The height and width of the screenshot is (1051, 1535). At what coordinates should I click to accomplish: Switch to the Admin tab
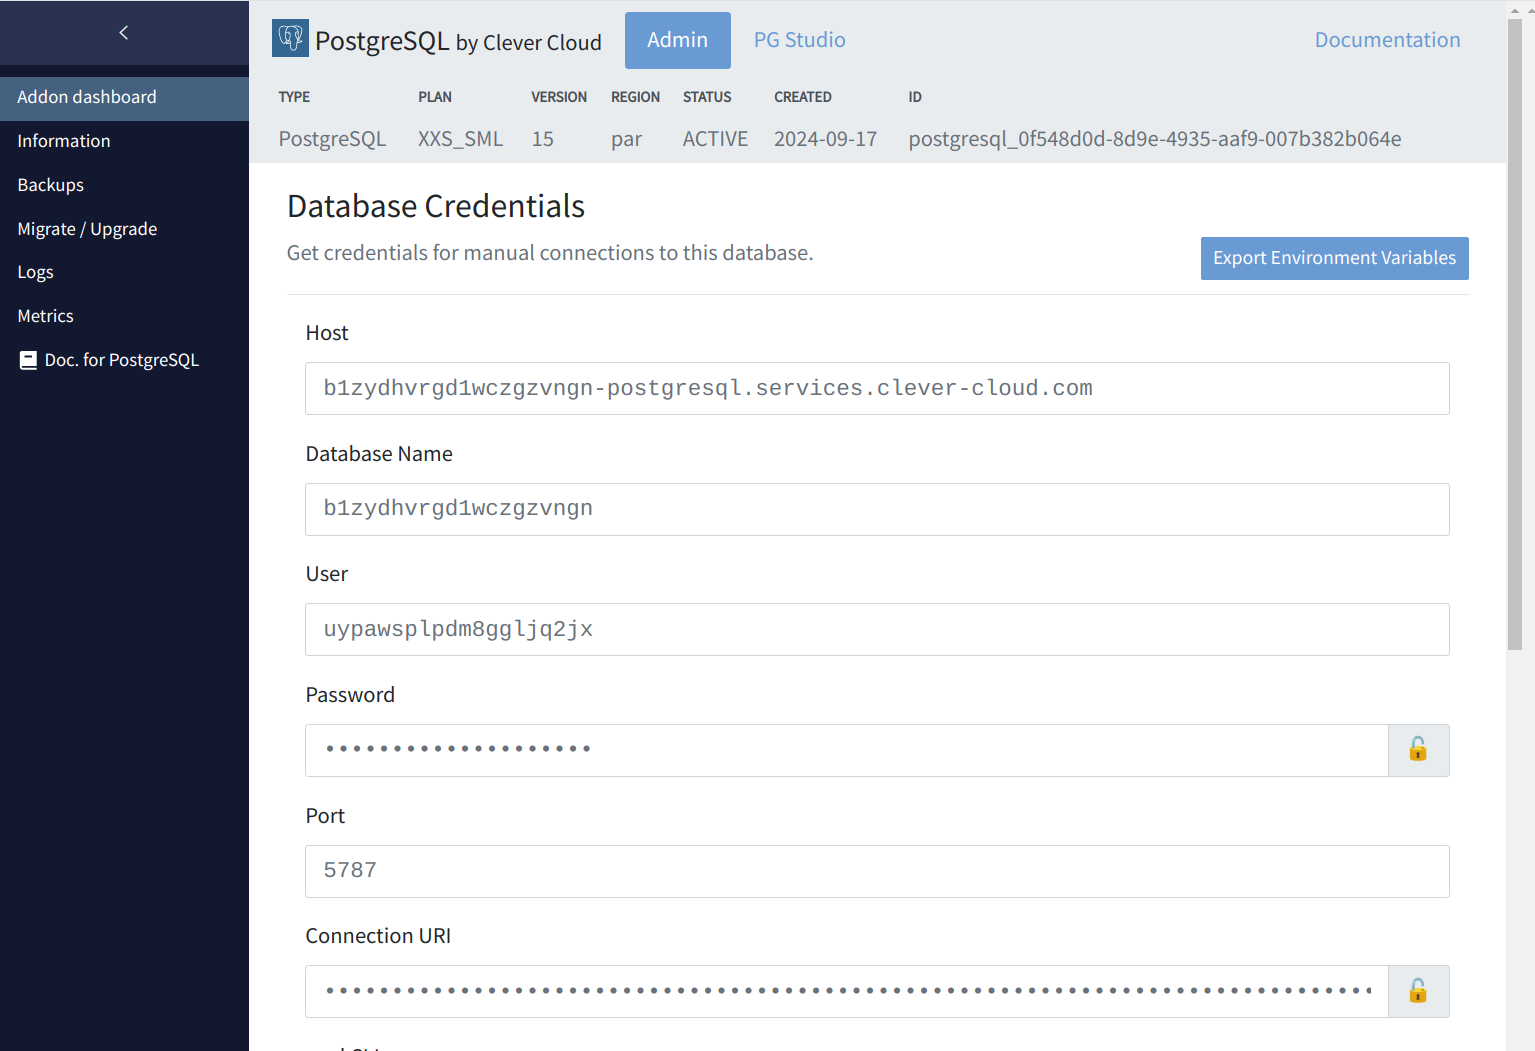click(x=677, y=40)
